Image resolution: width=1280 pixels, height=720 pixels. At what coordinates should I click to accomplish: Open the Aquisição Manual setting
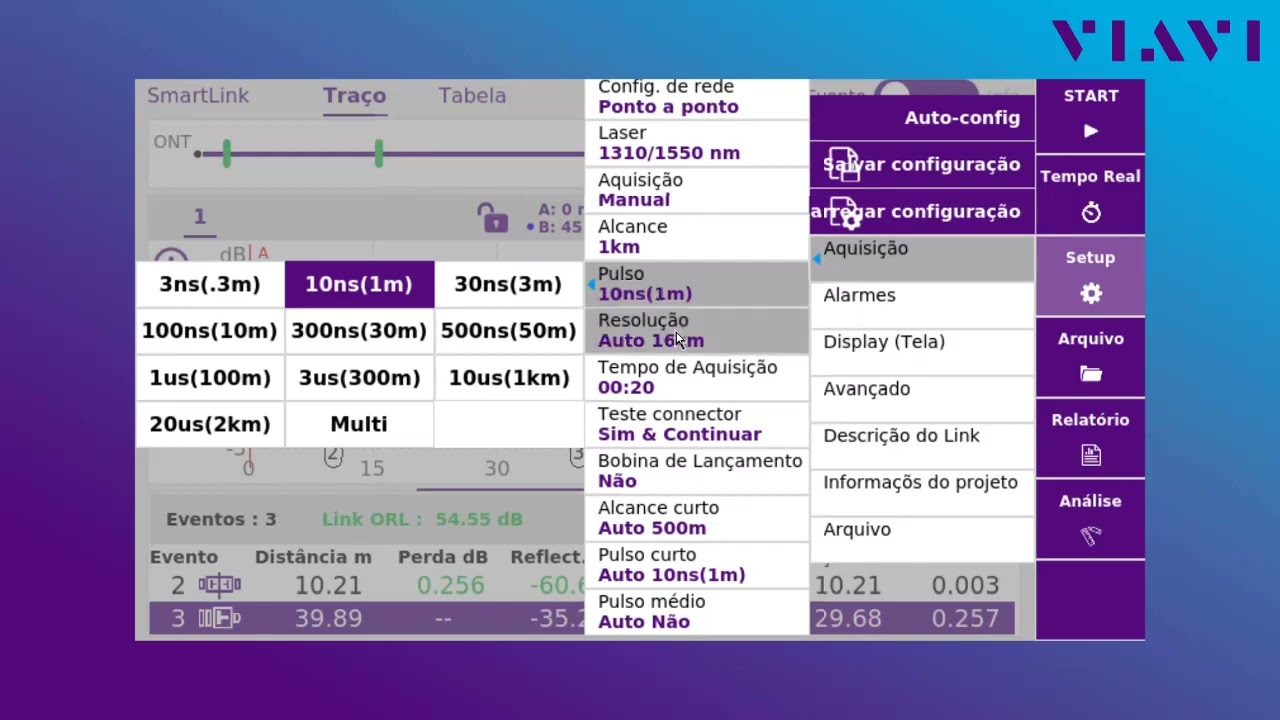point(696,190)
